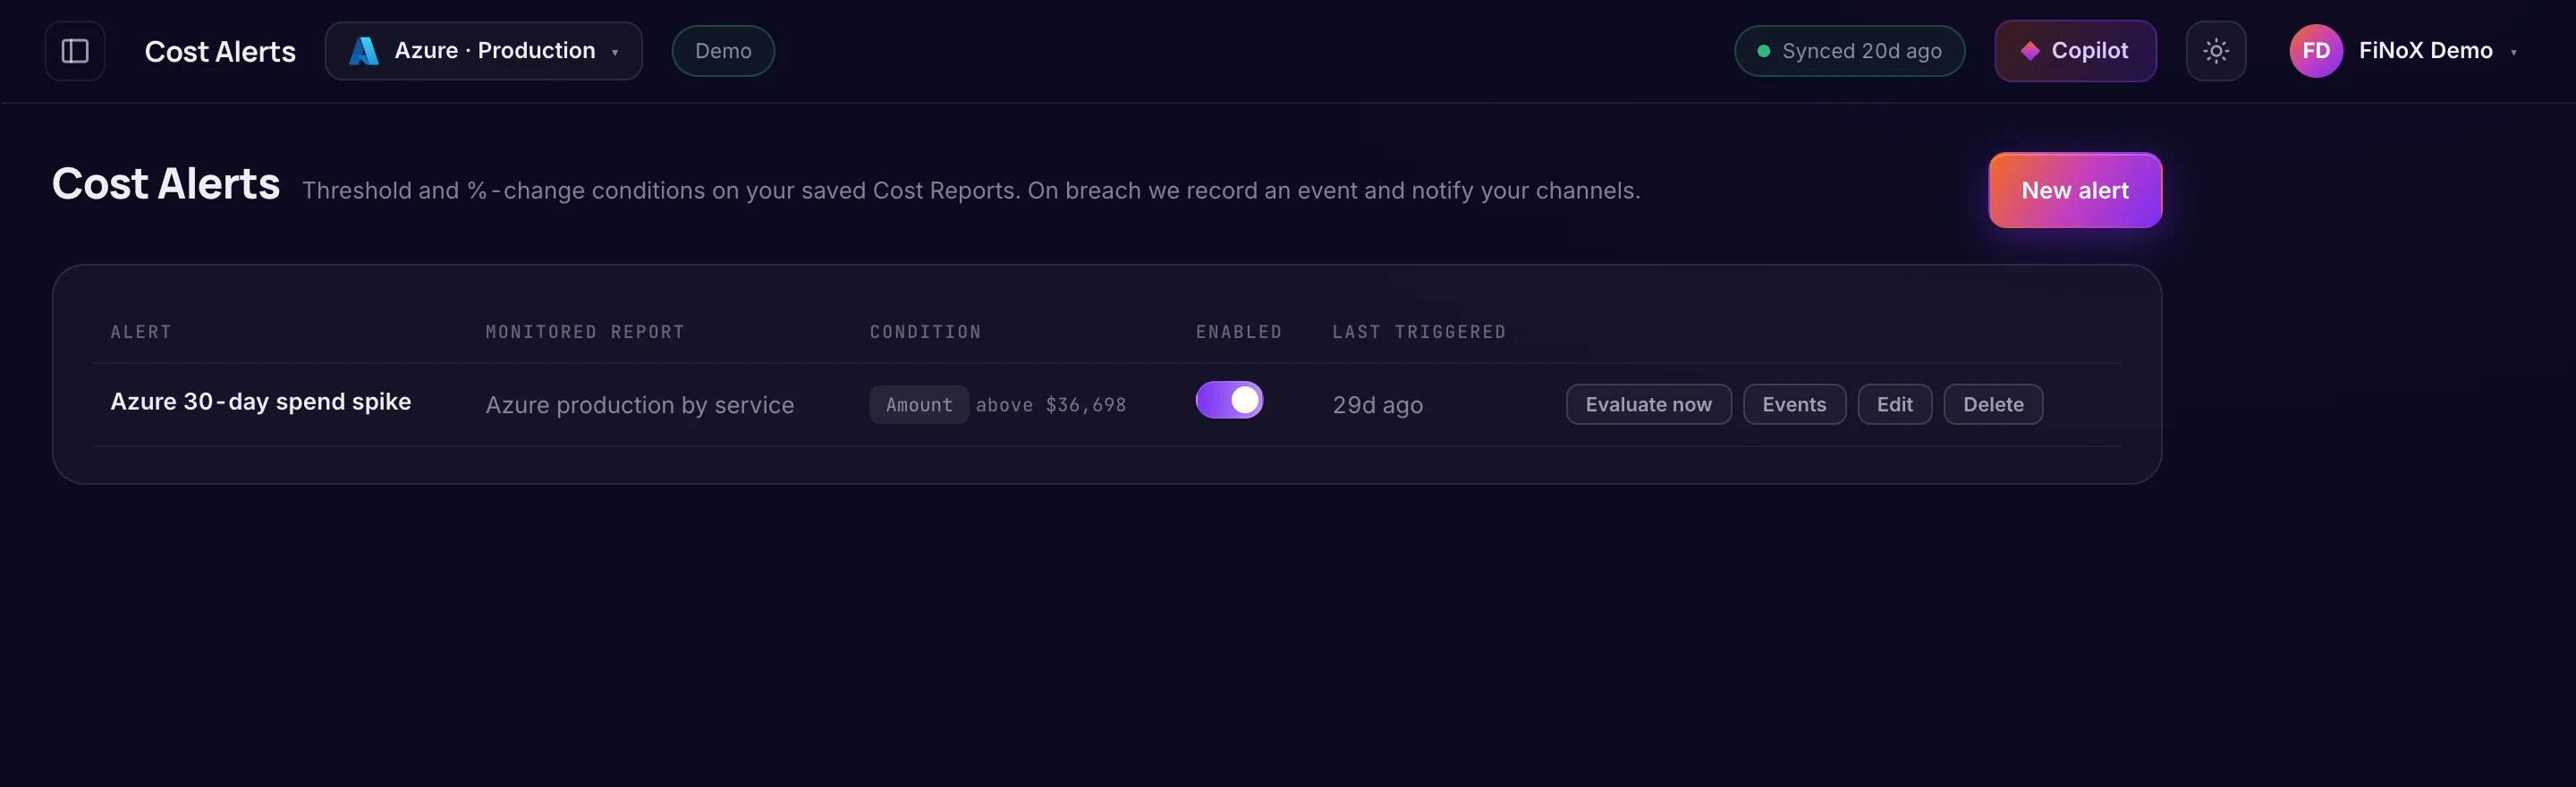
Task: Delete the Azure 30-day spend spike alert
Action: [x=1993, y=405]
